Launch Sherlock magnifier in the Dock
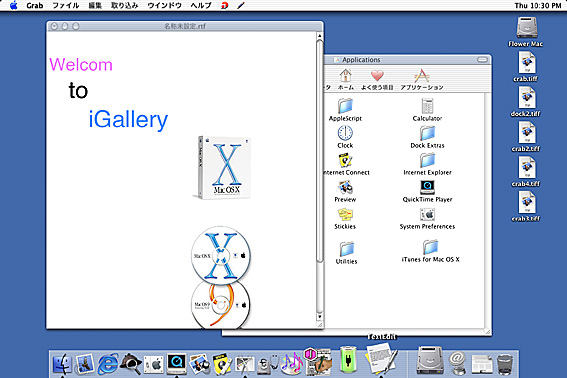This screenshot has height=378, width=567. pyautogui.click(x=131, y=364)
